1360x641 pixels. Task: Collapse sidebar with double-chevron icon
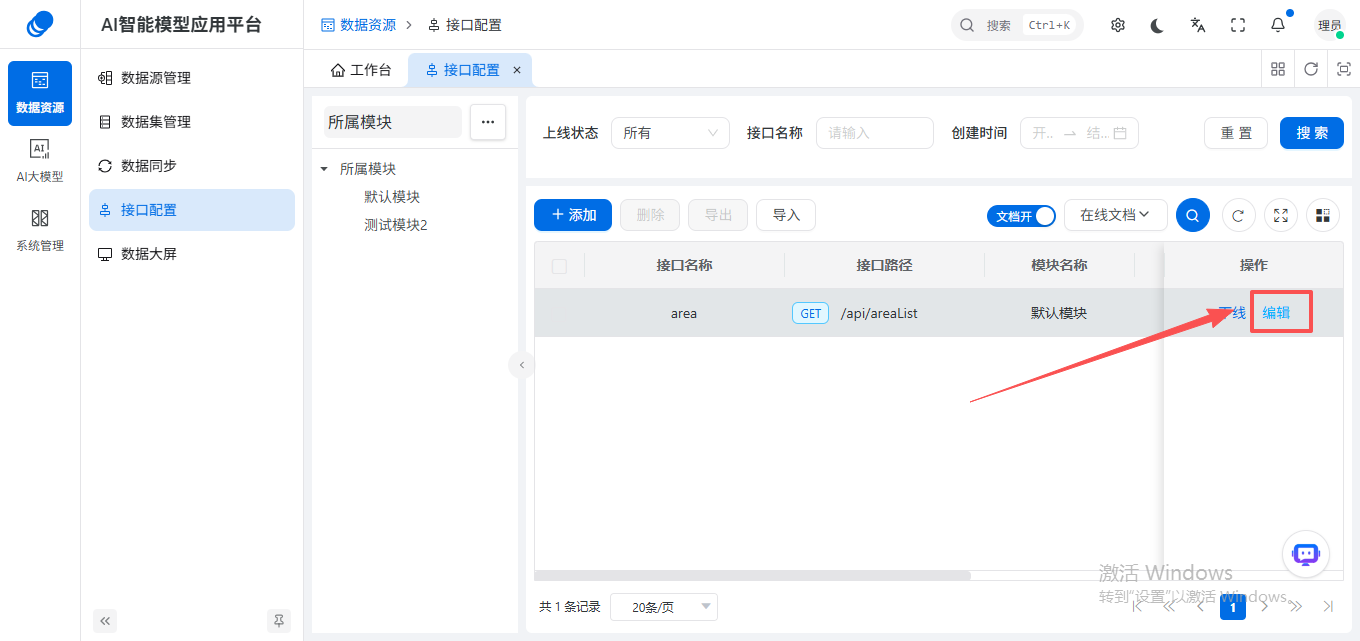tap(105, 621)
